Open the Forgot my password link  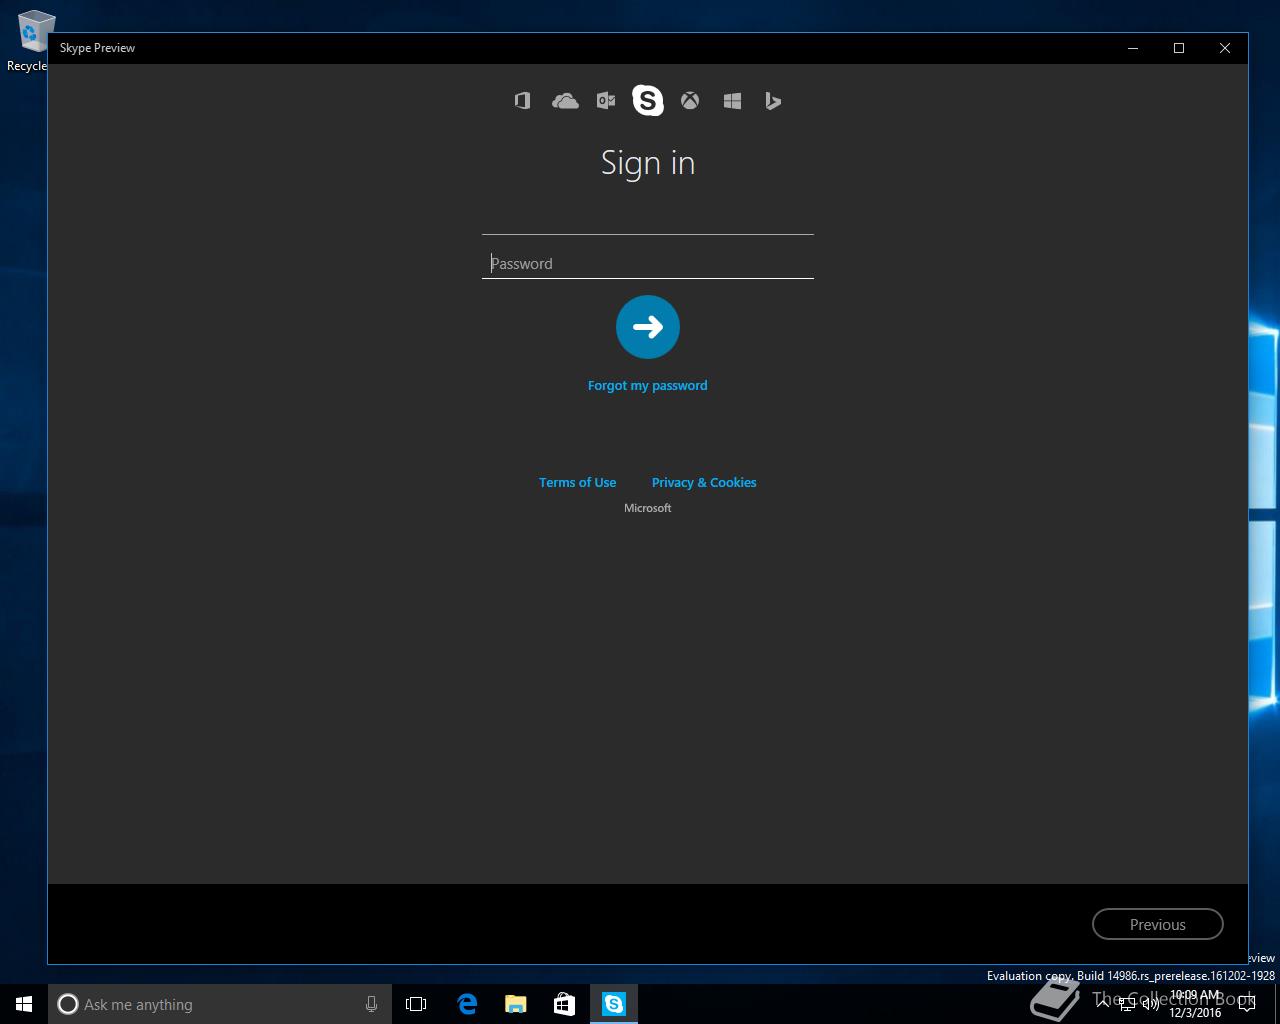[648, 385]
